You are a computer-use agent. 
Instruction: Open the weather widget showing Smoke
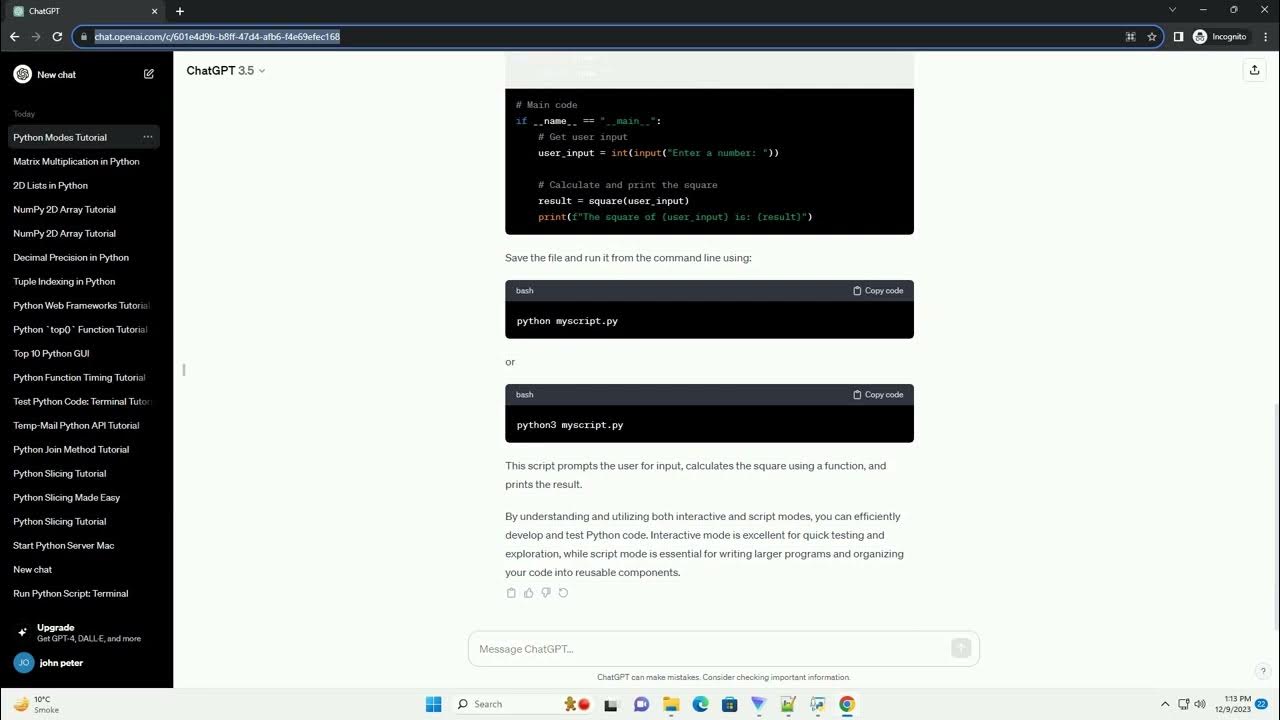click(x=36, y=704)
